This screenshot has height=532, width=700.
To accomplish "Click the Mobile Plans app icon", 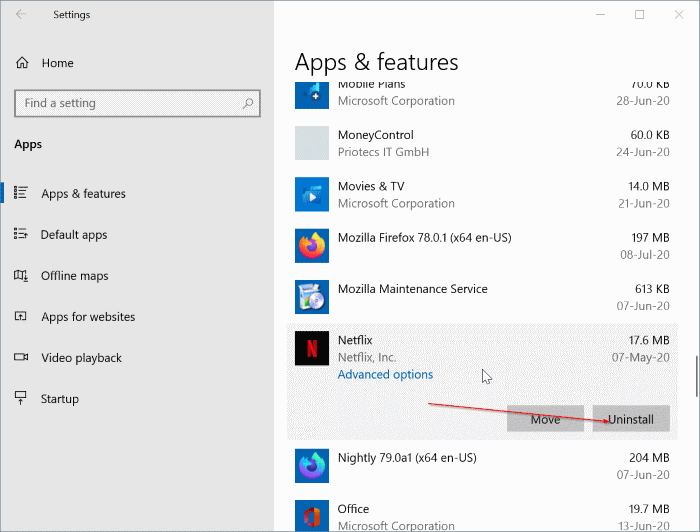I will coord(312,95).
